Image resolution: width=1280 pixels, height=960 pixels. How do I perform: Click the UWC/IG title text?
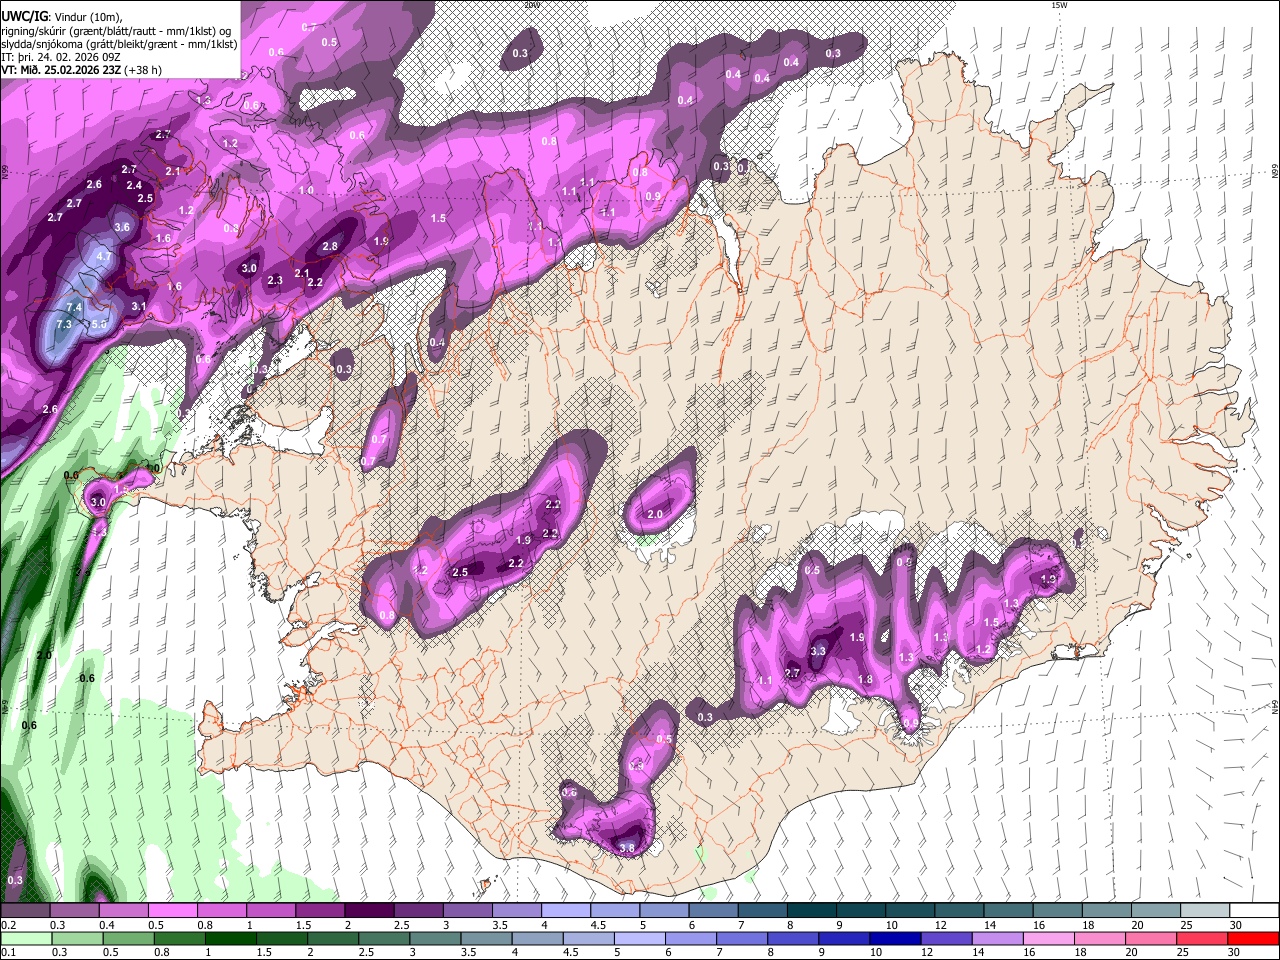[x=24, y=17]
